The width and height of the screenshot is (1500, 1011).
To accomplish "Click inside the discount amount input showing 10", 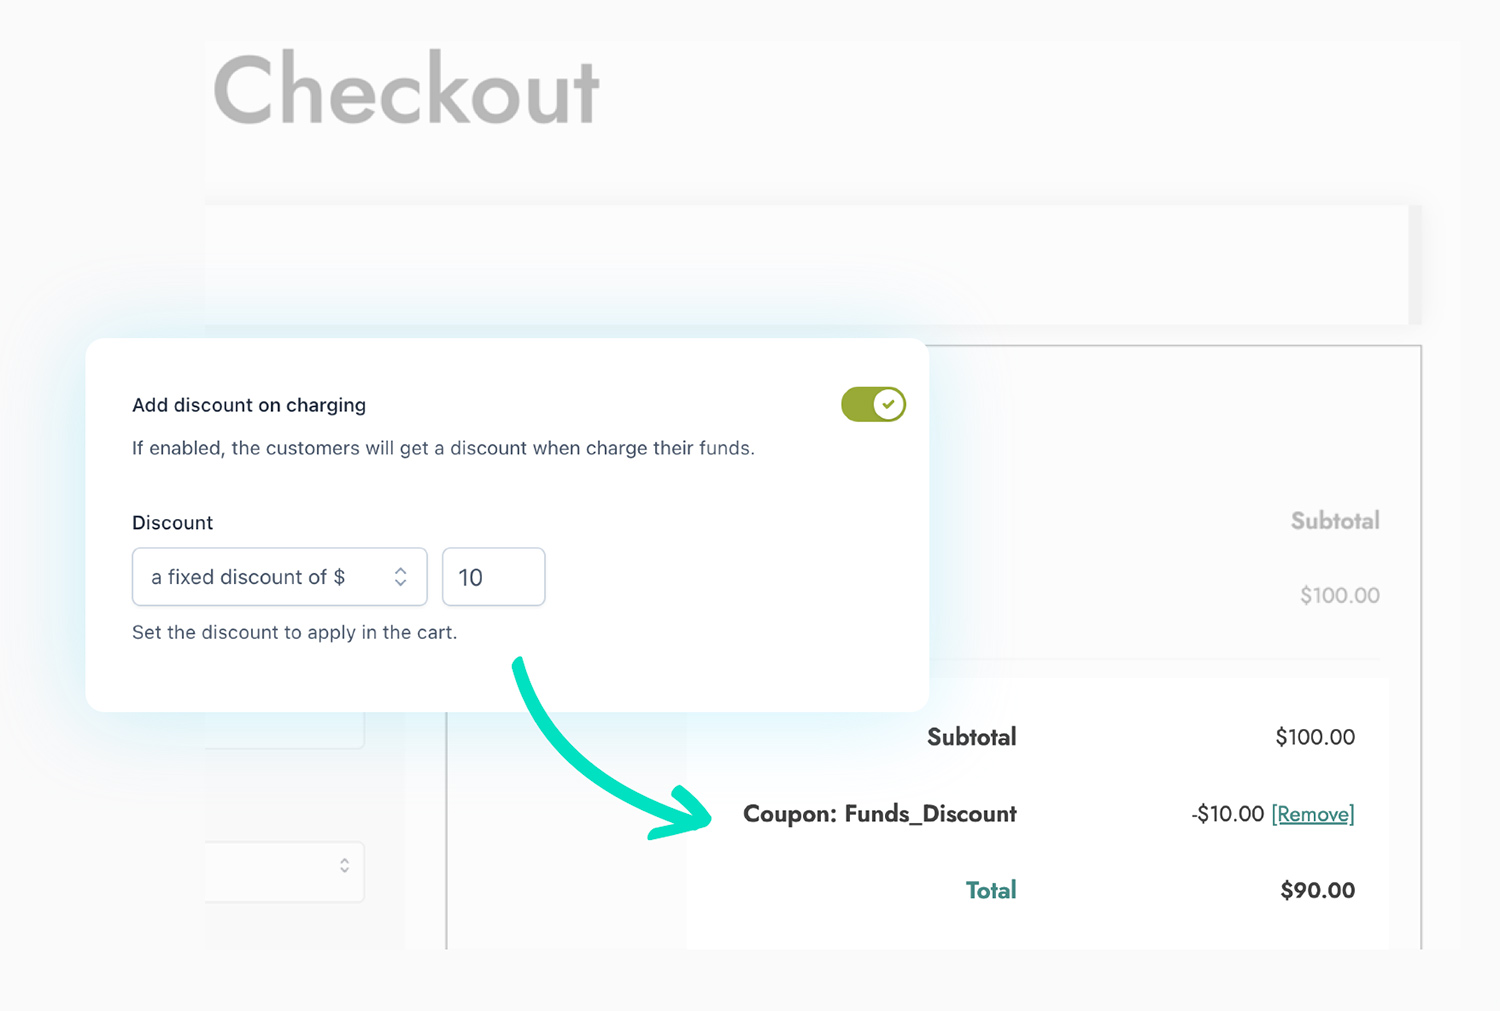I will tap(493, 577).
